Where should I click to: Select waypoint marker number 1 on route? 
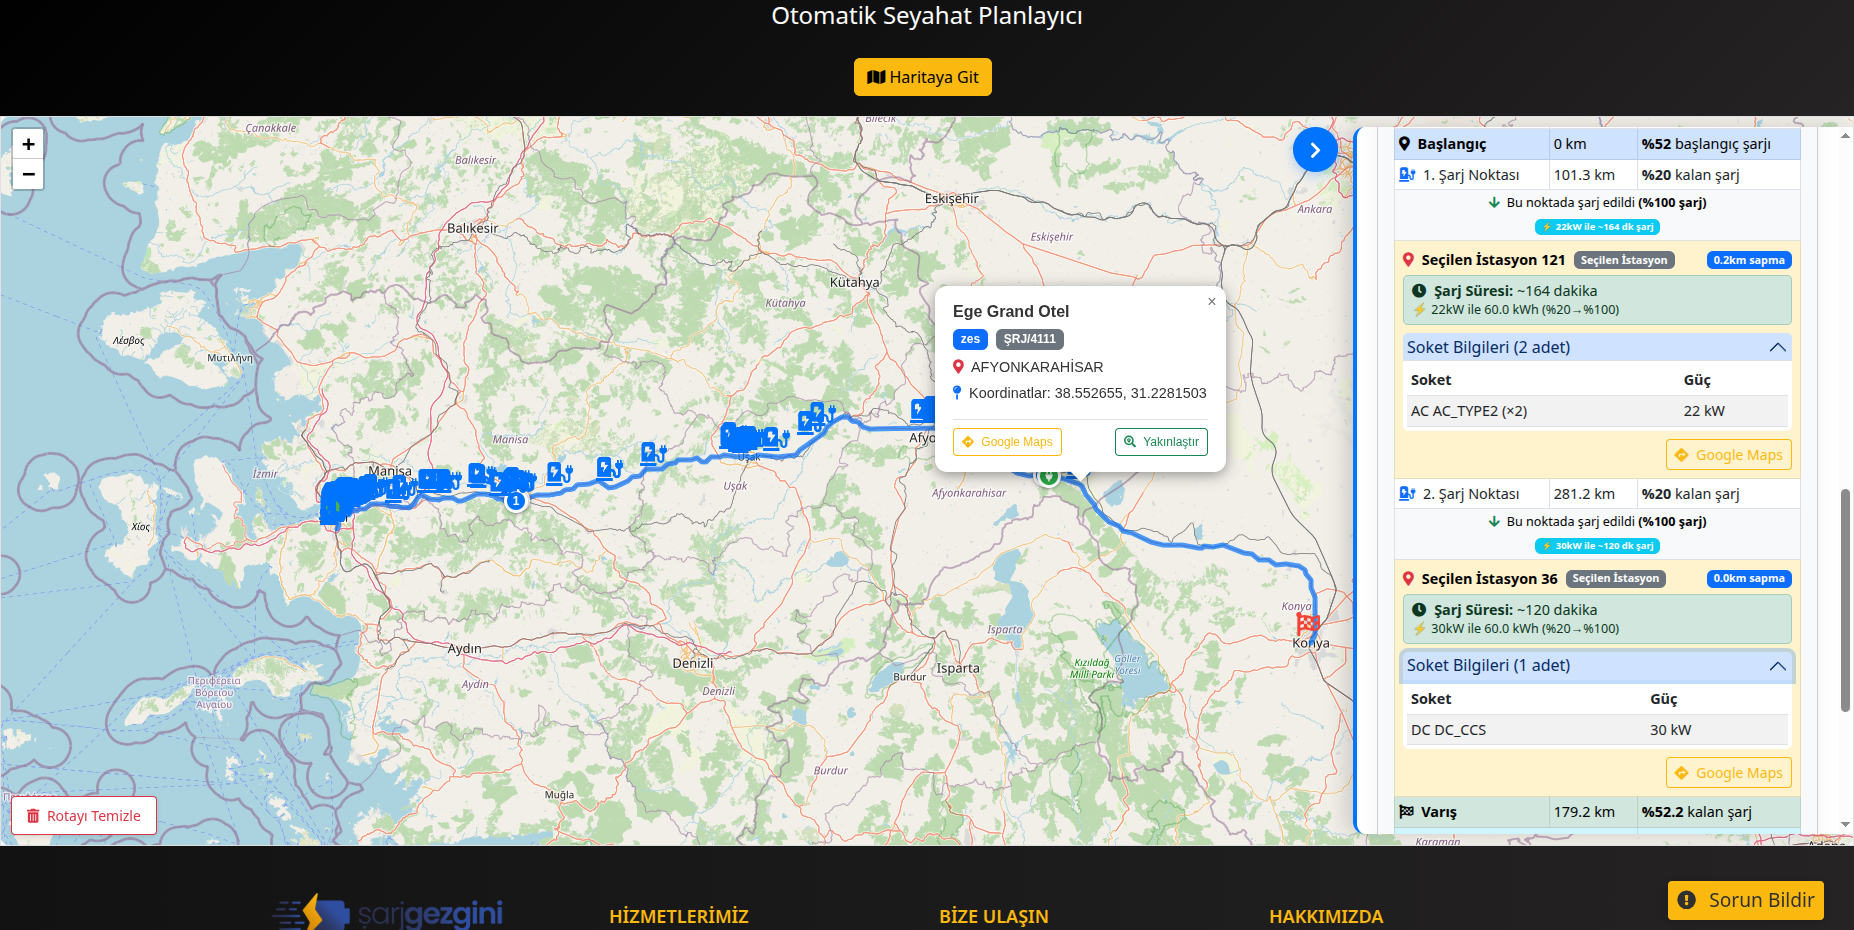point(516,500)
